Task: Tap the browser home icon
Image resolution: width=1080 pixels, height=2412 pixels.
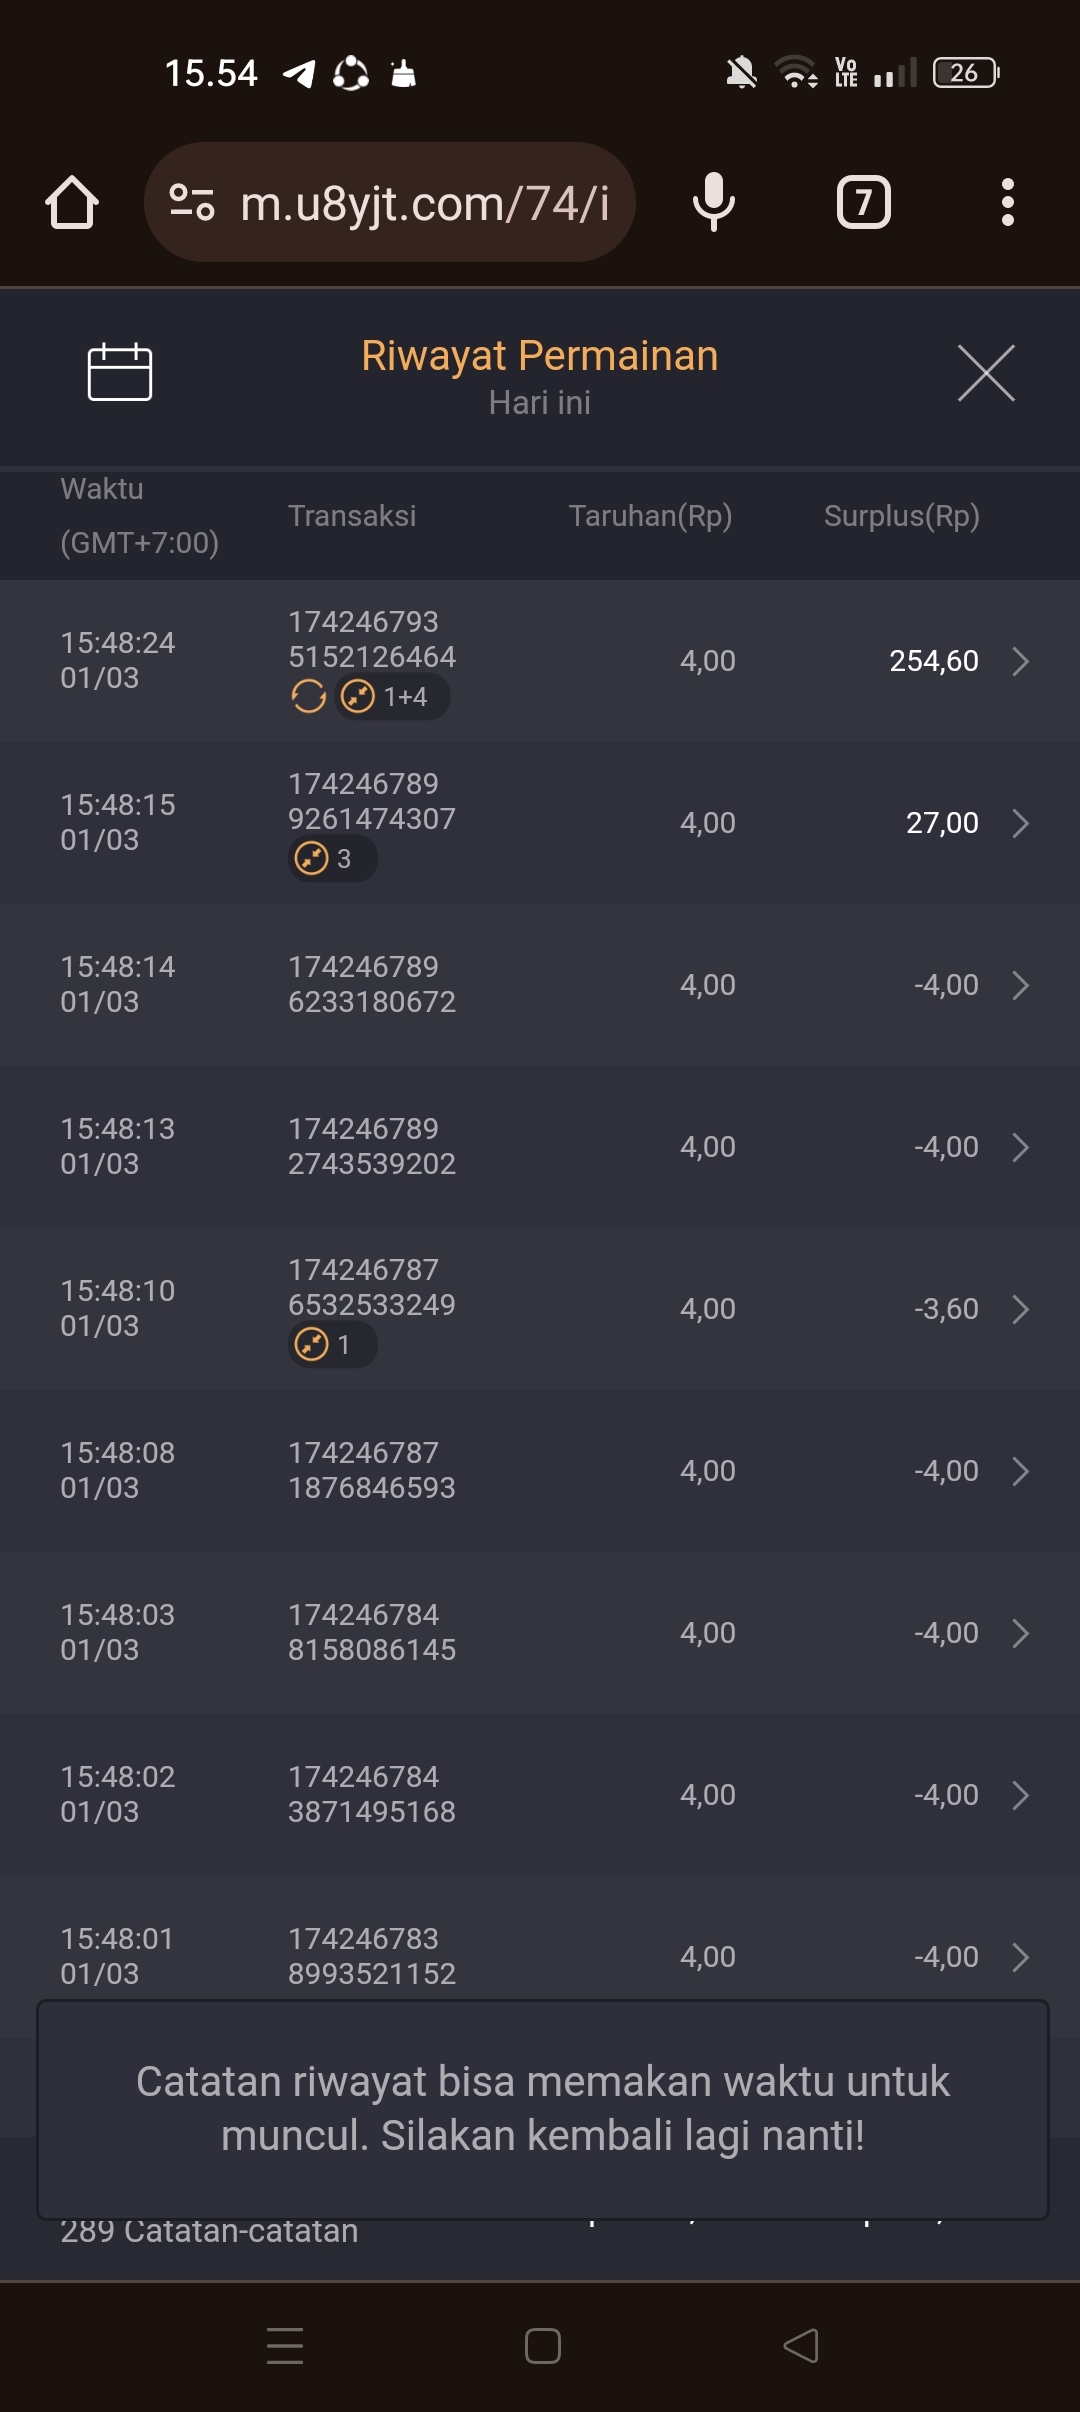Action: 72,203
